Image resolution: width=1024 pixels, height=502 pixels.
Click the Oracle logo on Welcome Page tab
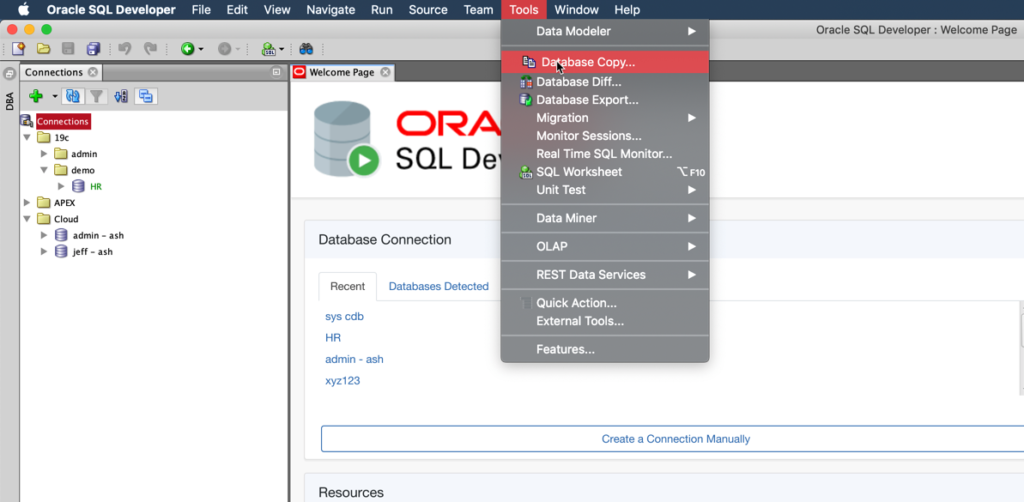[300, 72]
